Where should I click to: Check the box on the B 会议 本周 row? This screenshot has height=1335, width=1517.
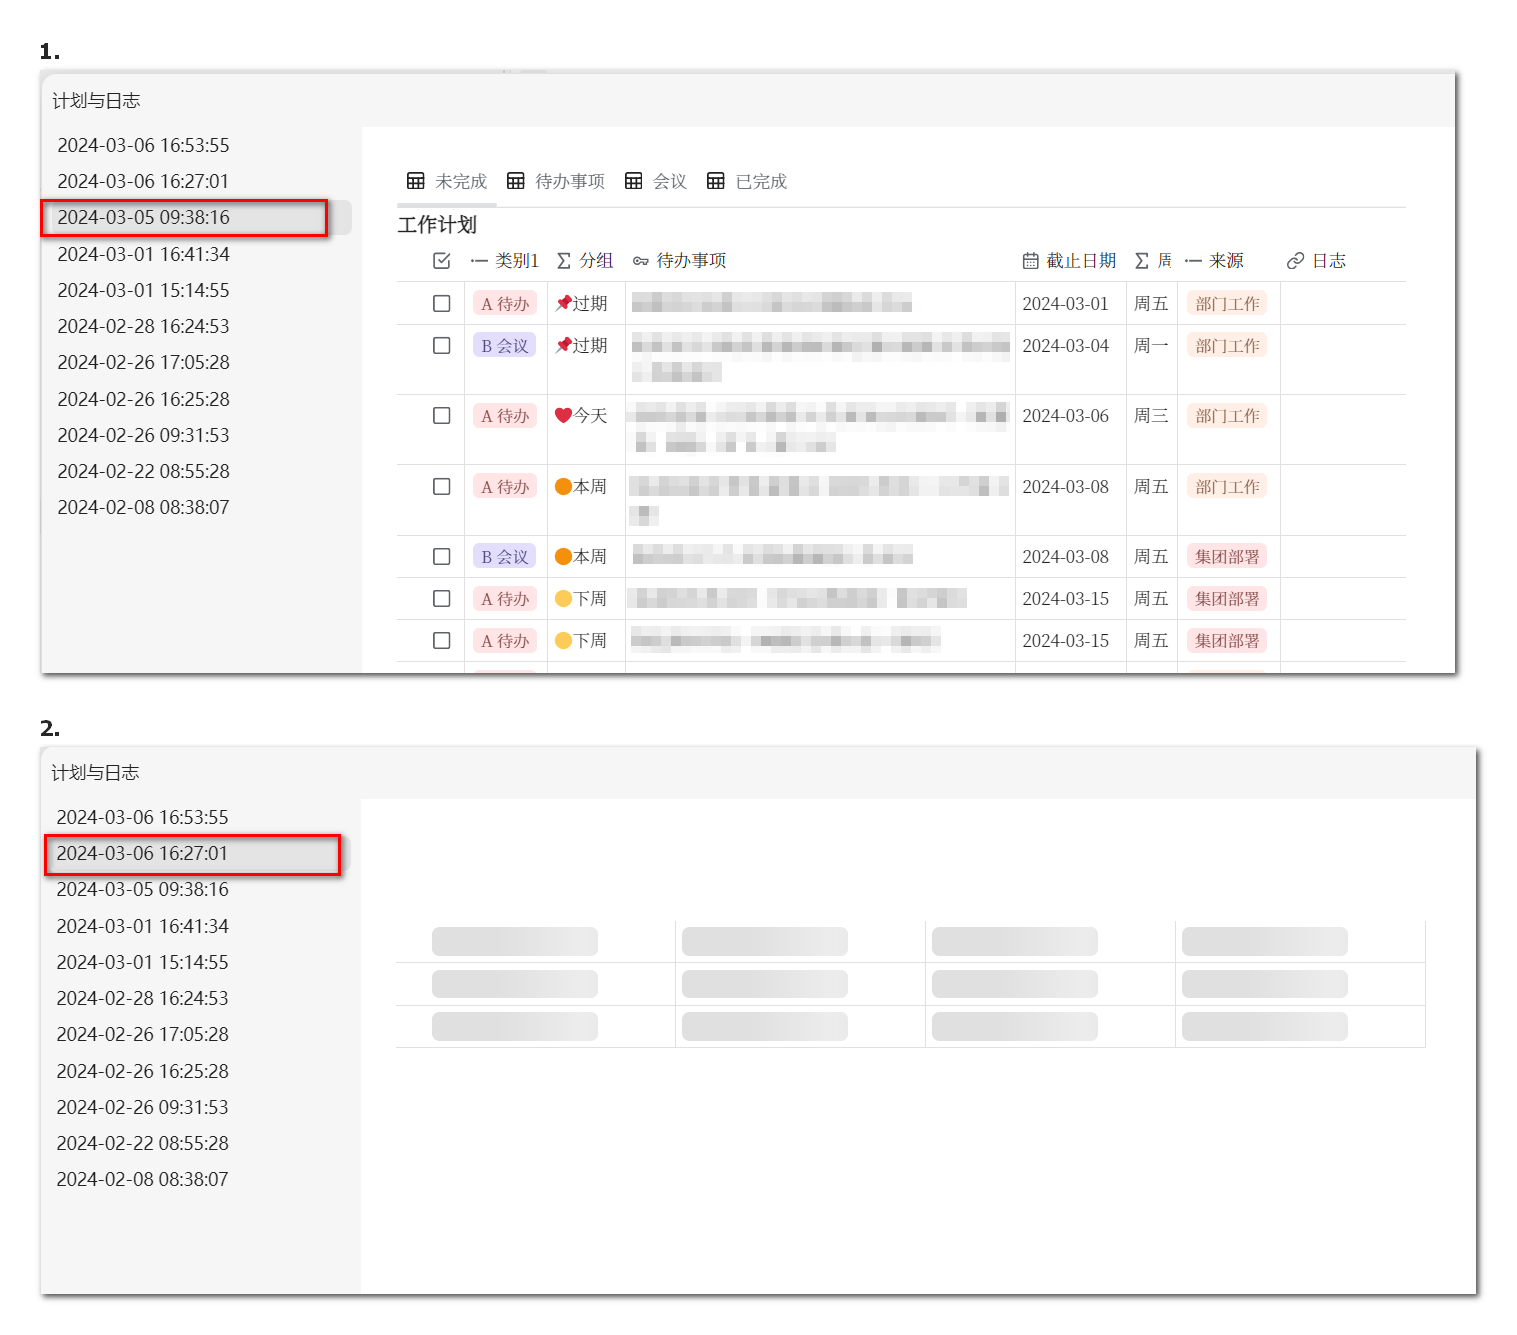coord(442,556)
